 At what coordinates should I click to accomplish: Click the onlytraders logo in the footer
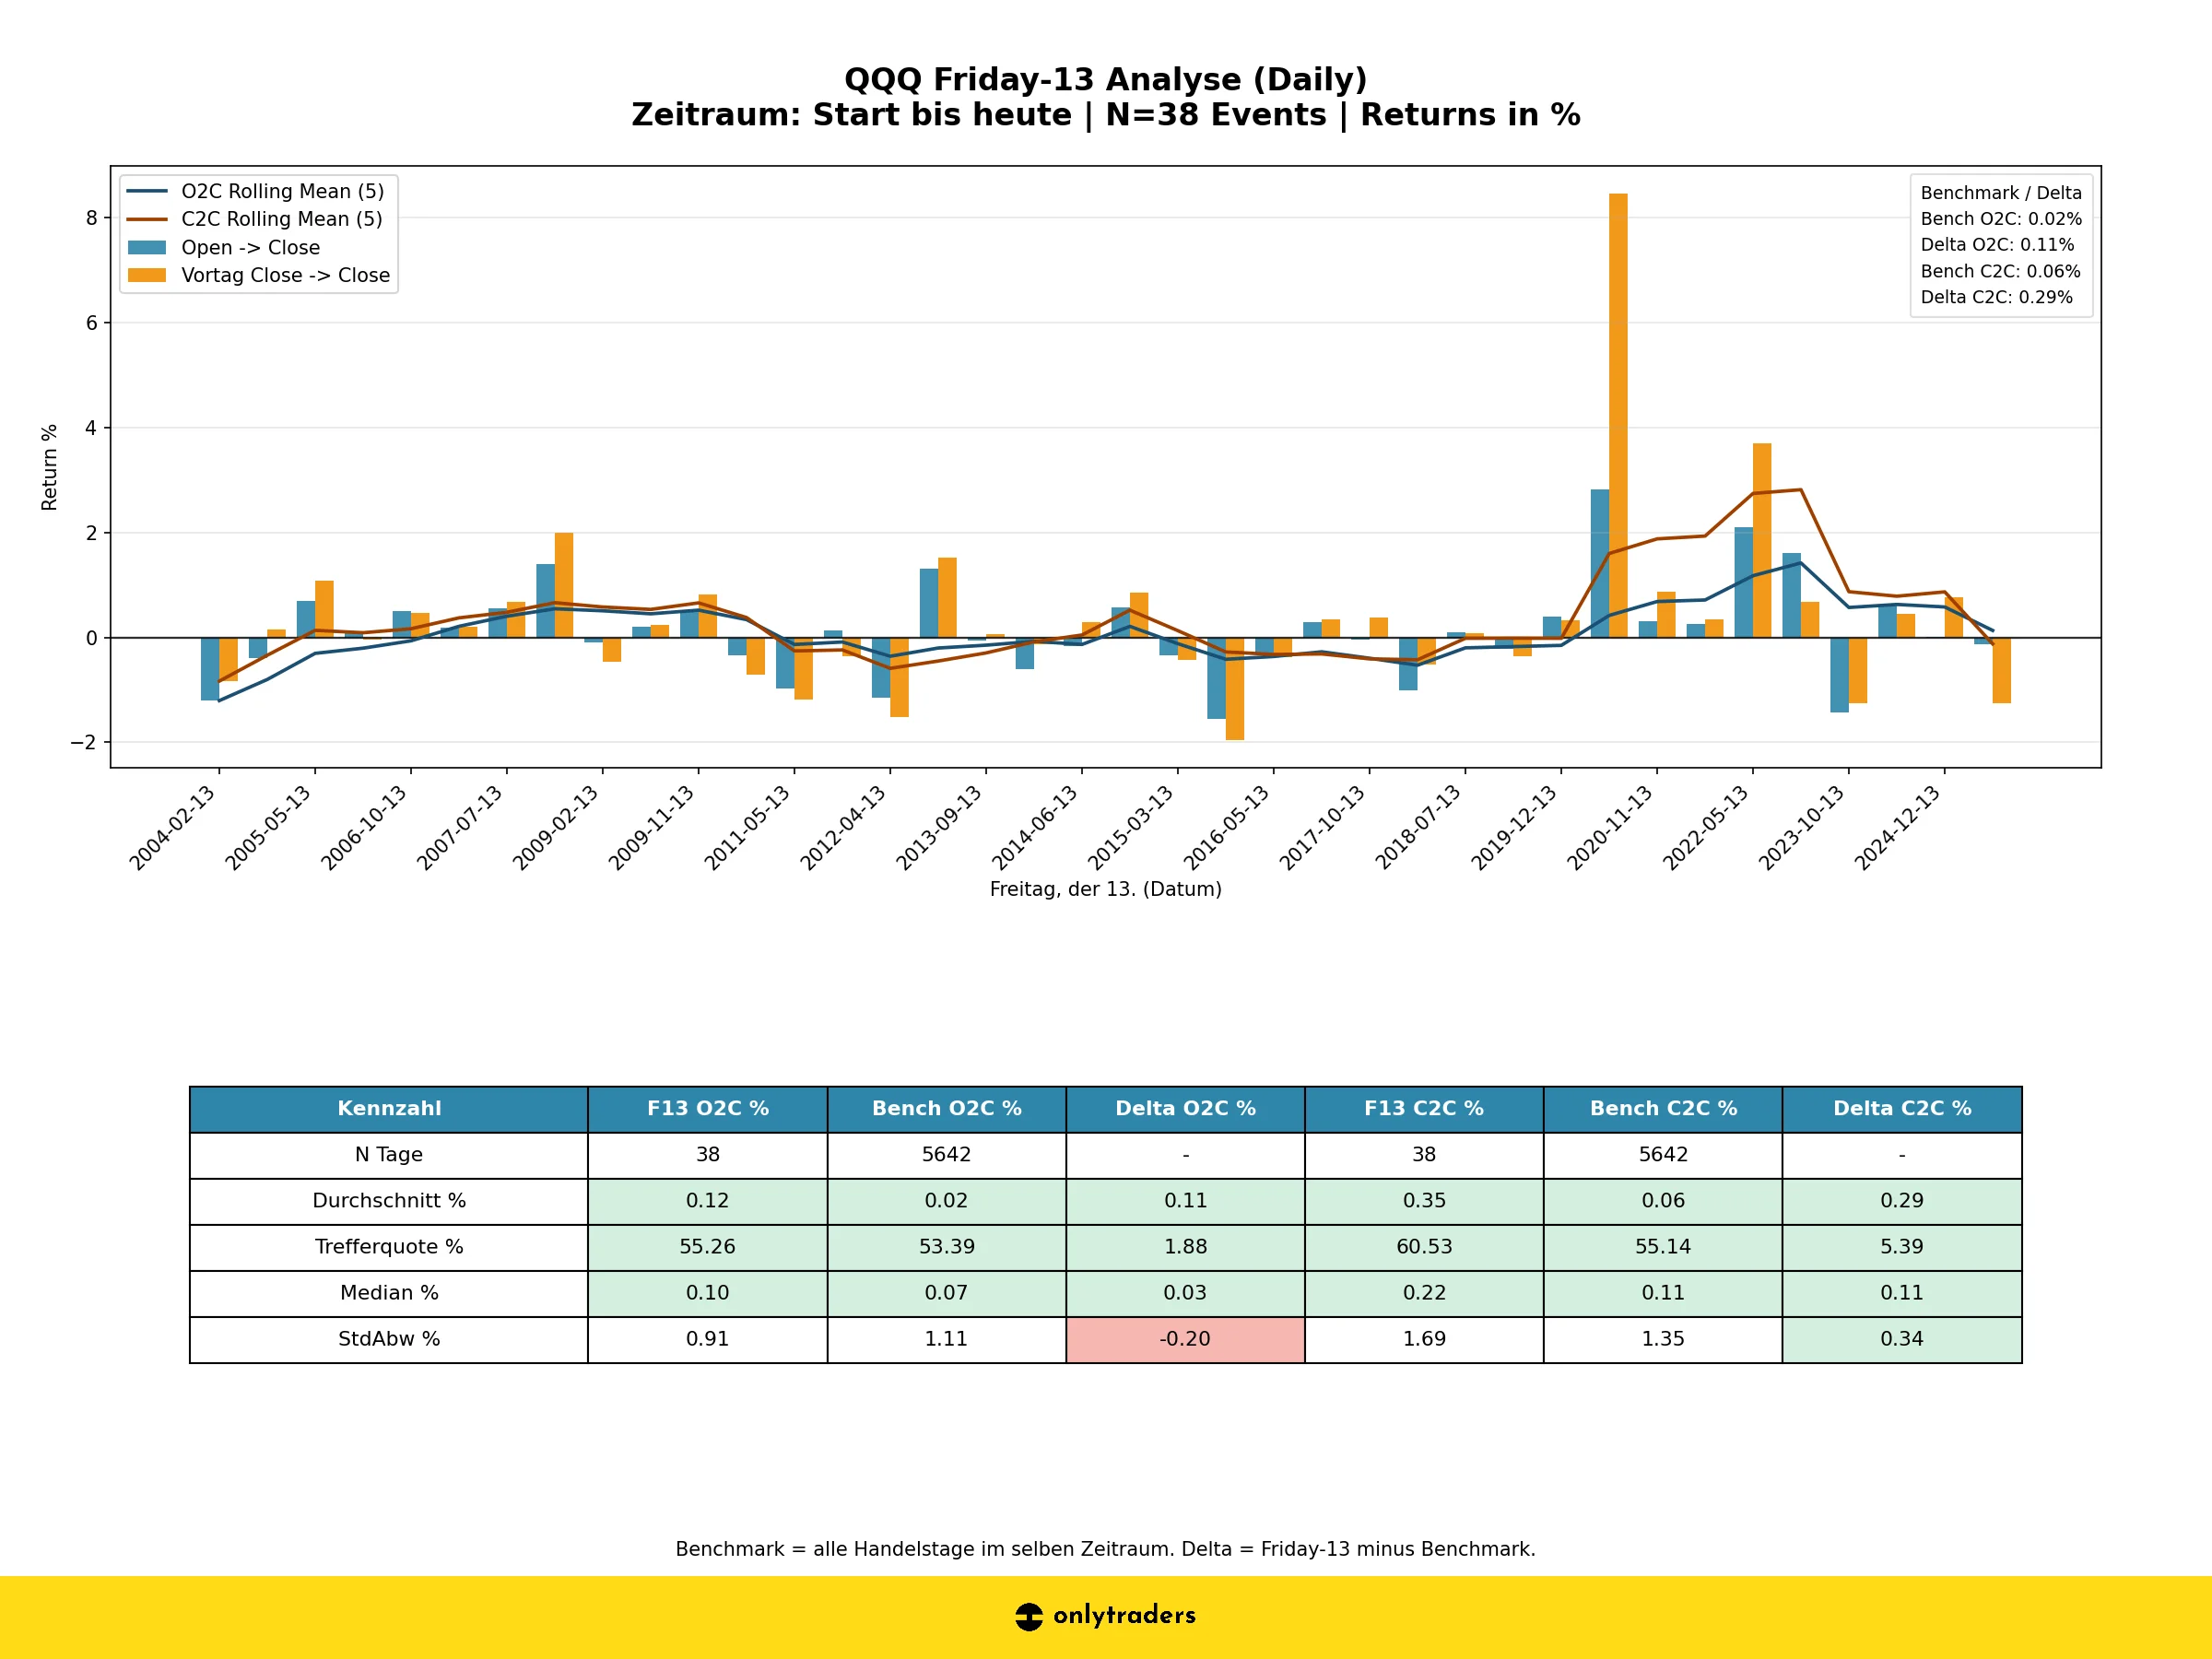click(1106, 1616)
